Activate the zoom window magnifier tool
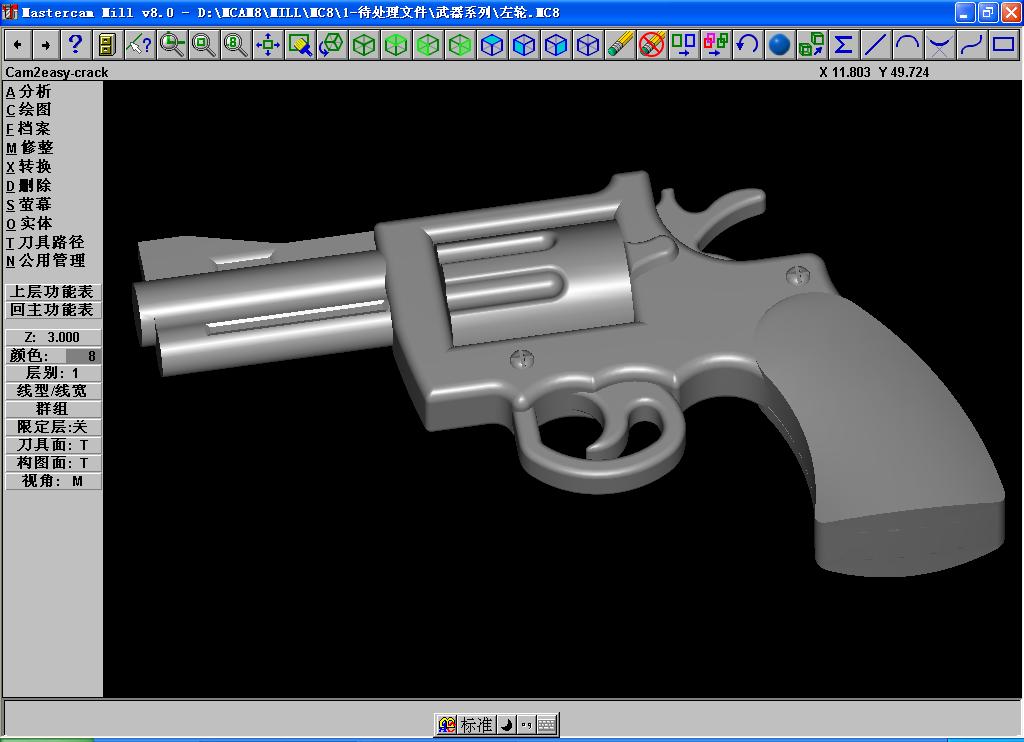Image resolution: width=1024 pixels, height=742 pixels. point(171,45)
